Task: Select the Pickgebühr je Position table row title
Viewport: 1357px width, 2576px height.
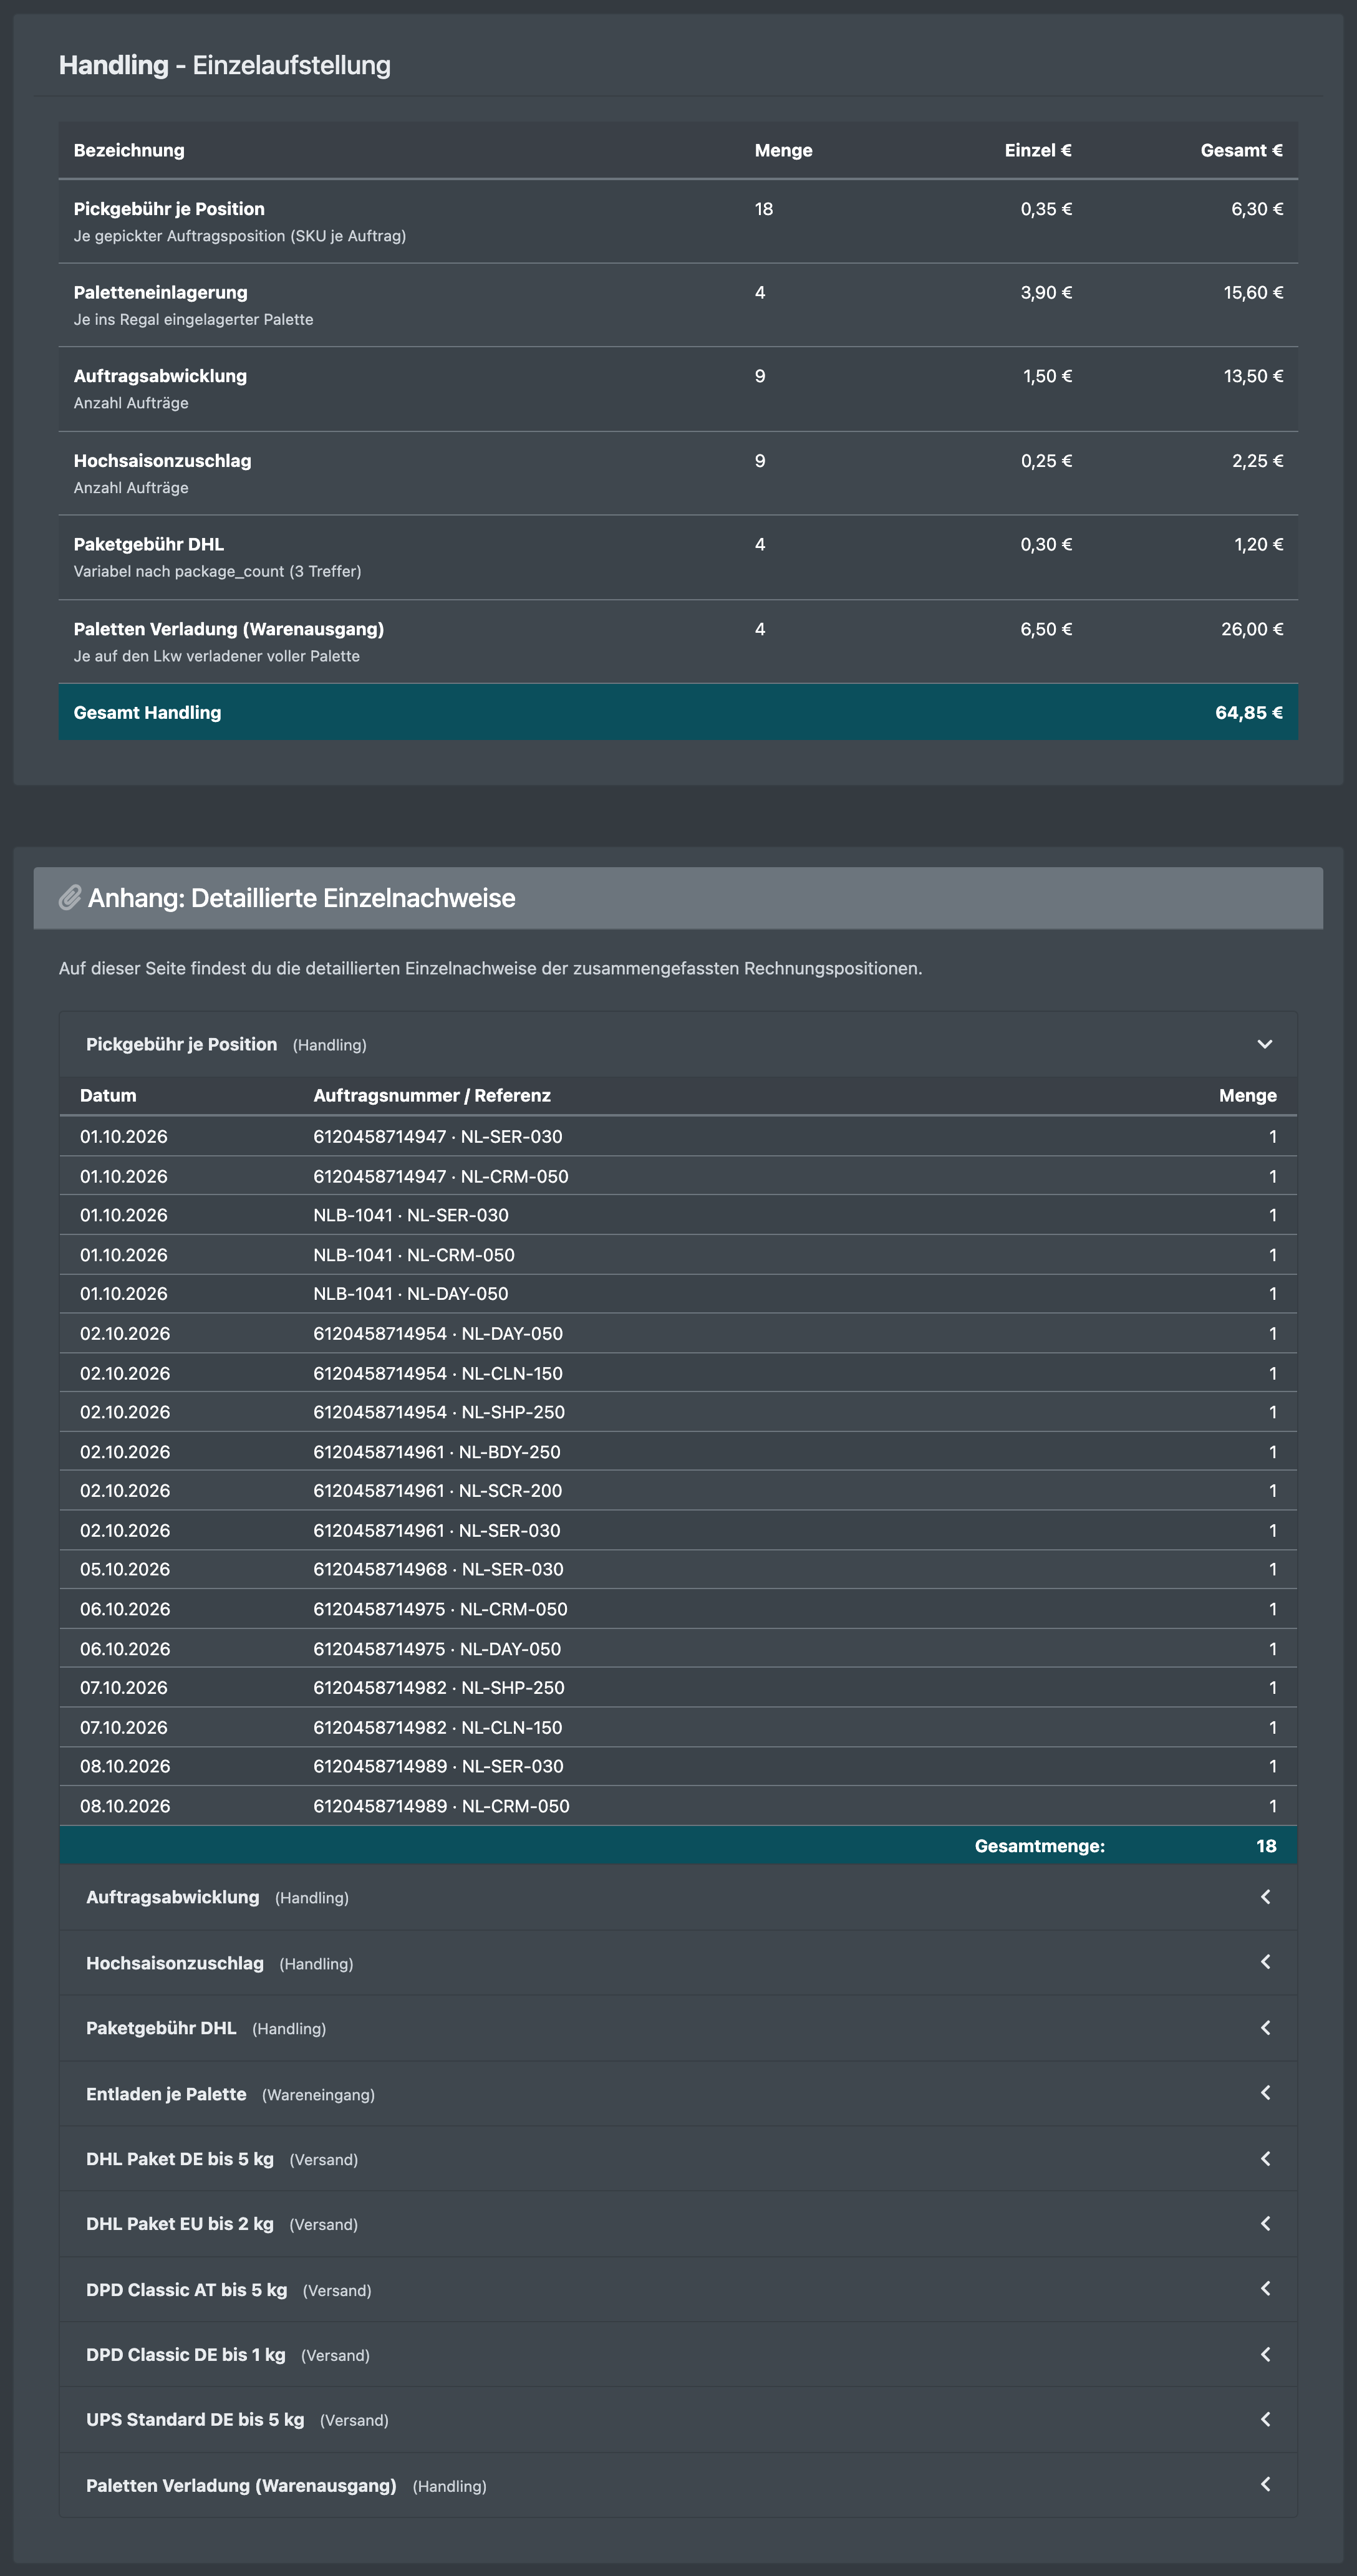Action: [169, 209]
